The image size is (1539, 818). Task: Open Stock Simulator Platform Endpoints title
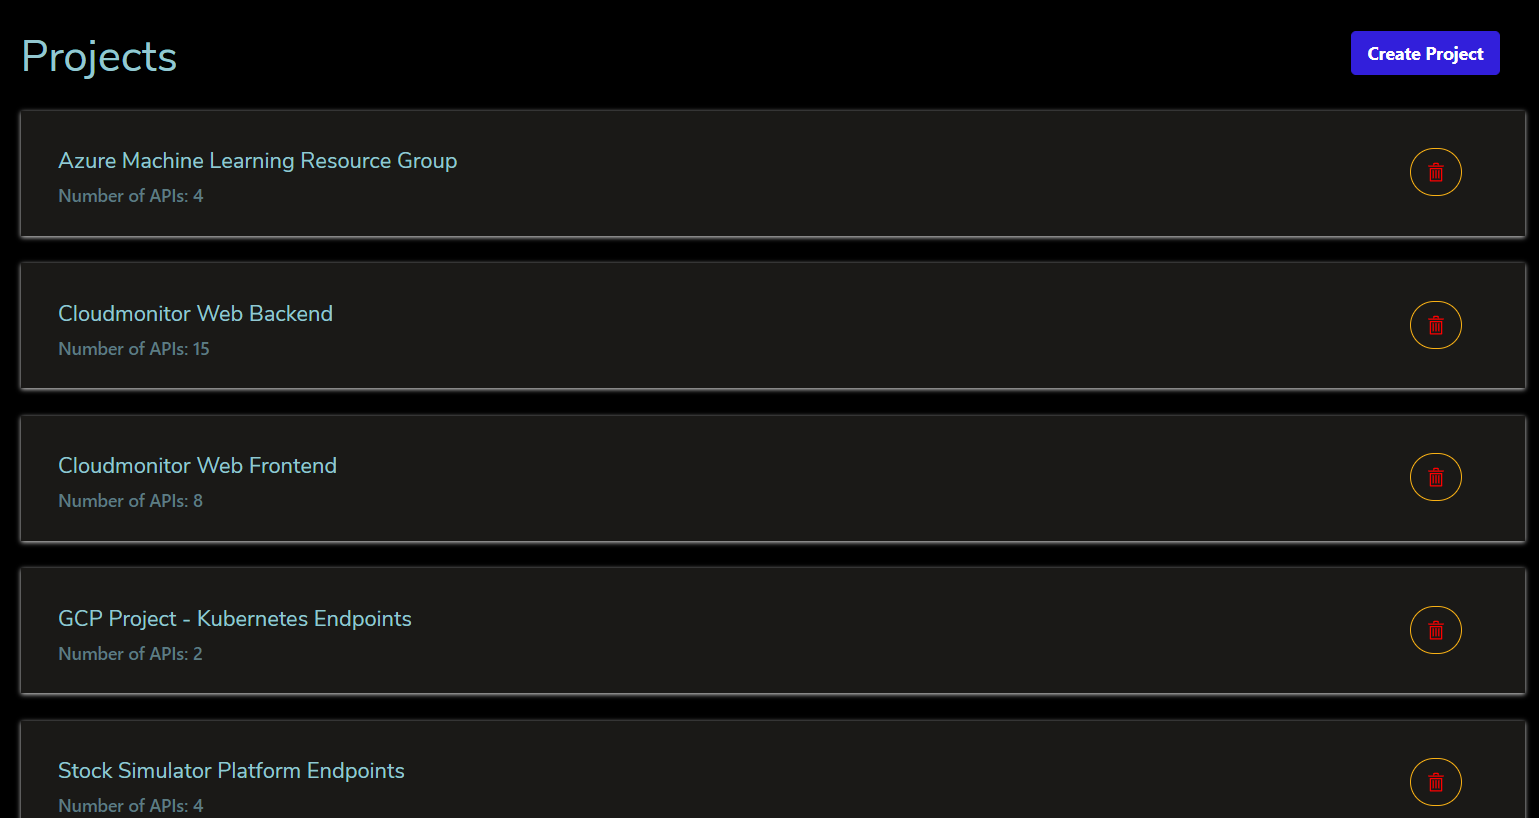click(231, 771)
